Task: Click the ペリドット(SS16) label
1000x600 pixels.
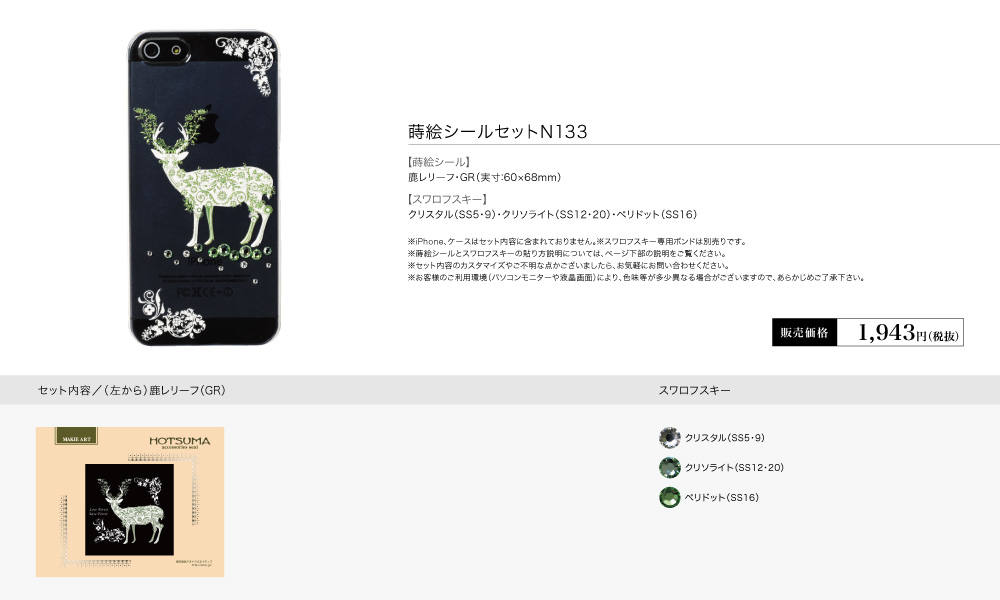Action: (721, 497)
